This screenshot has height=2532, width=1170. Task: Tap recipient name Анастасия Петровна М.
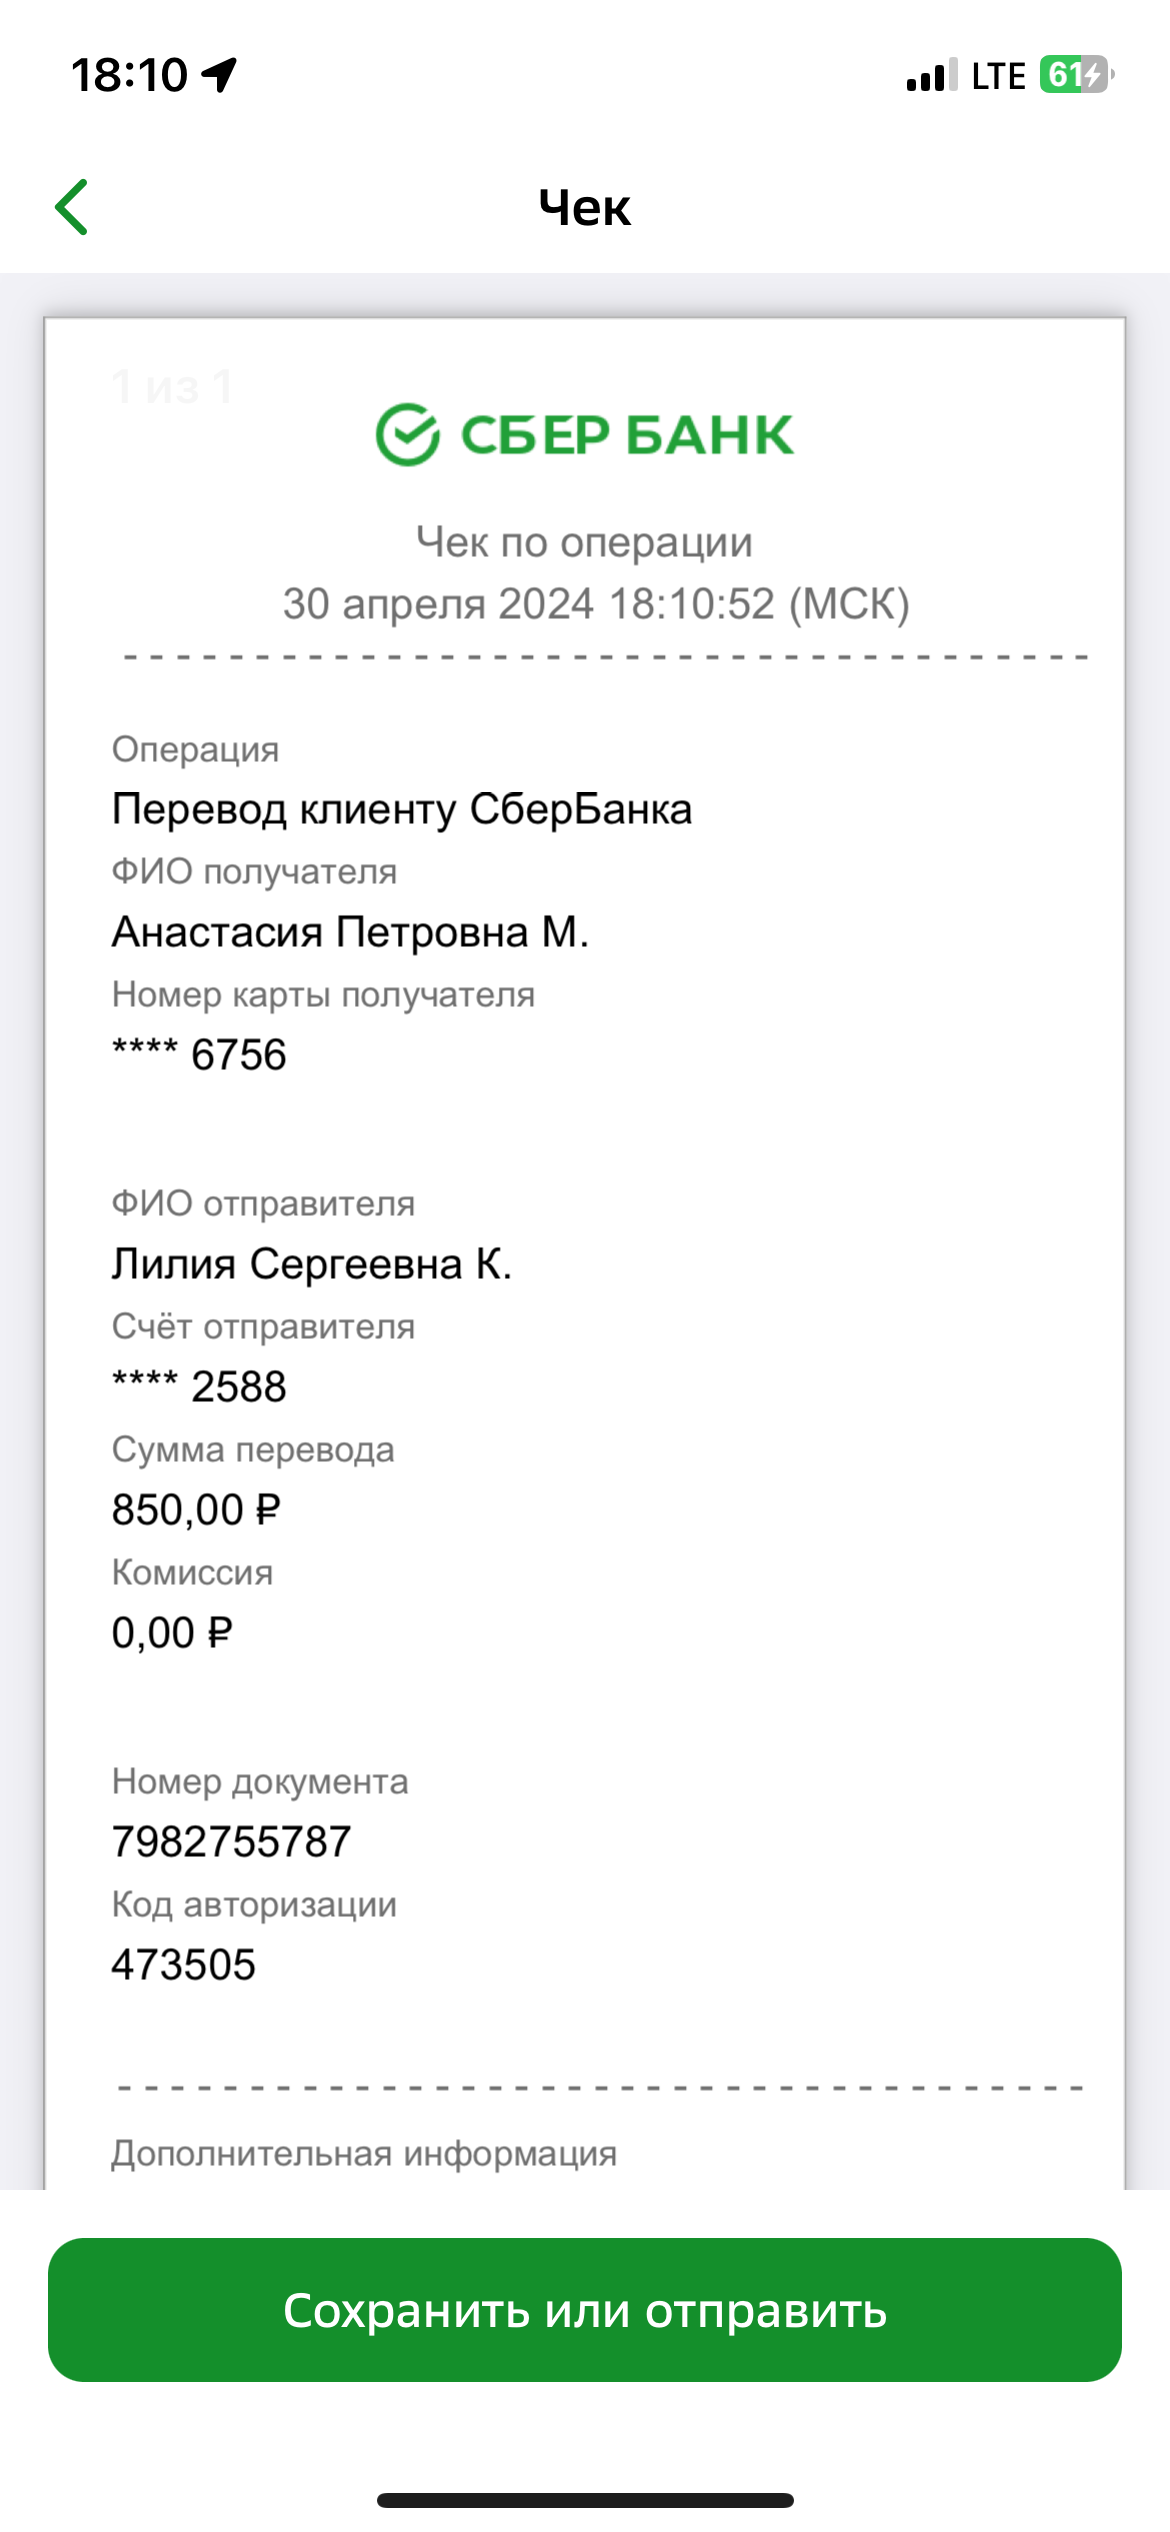coord(350,932)
